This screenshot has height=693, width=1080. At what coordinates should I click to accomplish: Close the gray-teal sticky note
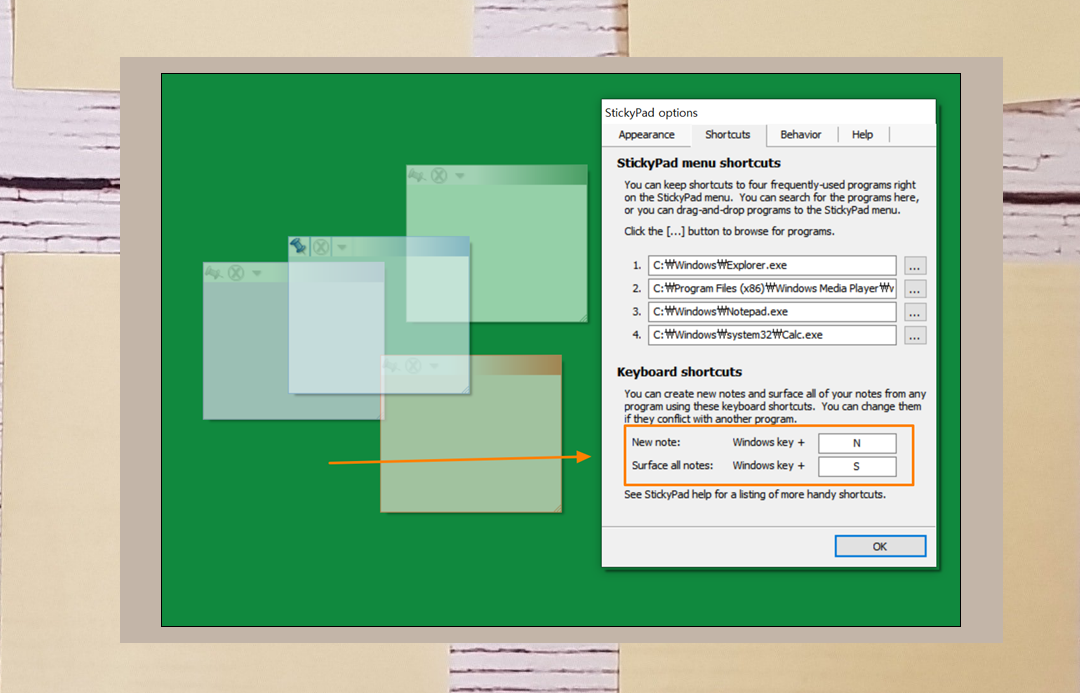point(236,273)
